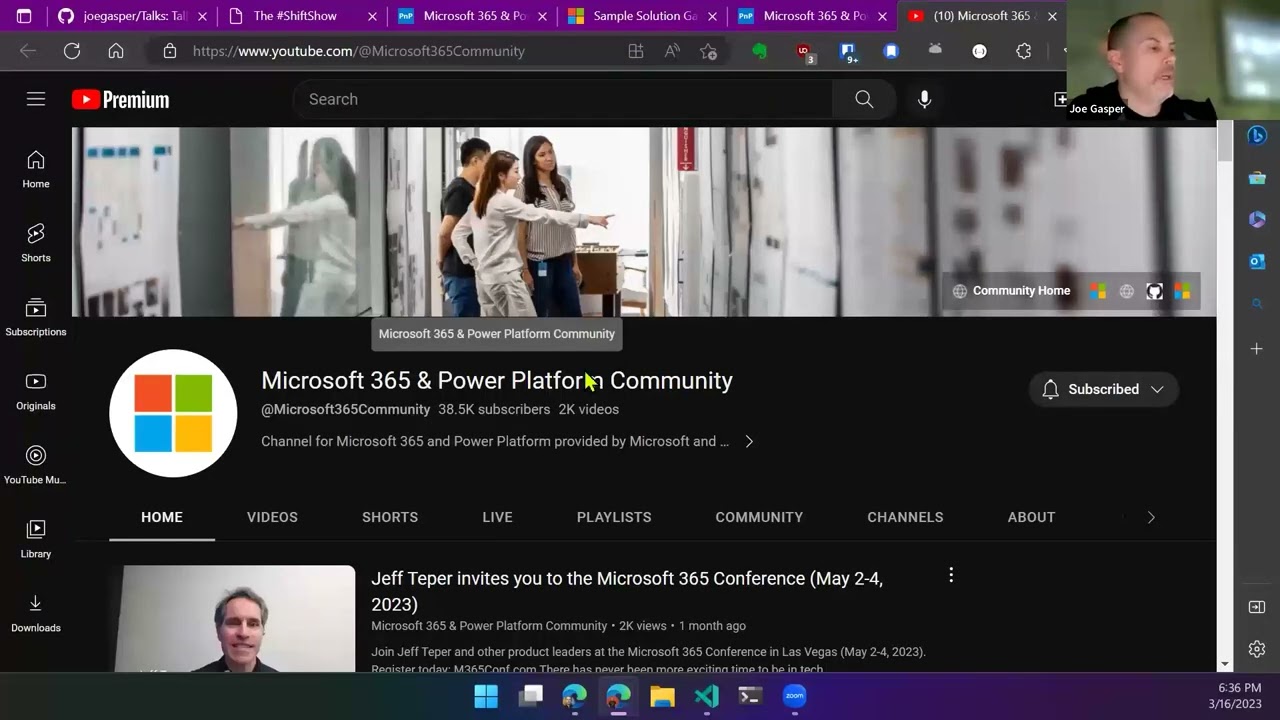
Task: Open Downloads from the sidebar
Action: coord(36,613)
